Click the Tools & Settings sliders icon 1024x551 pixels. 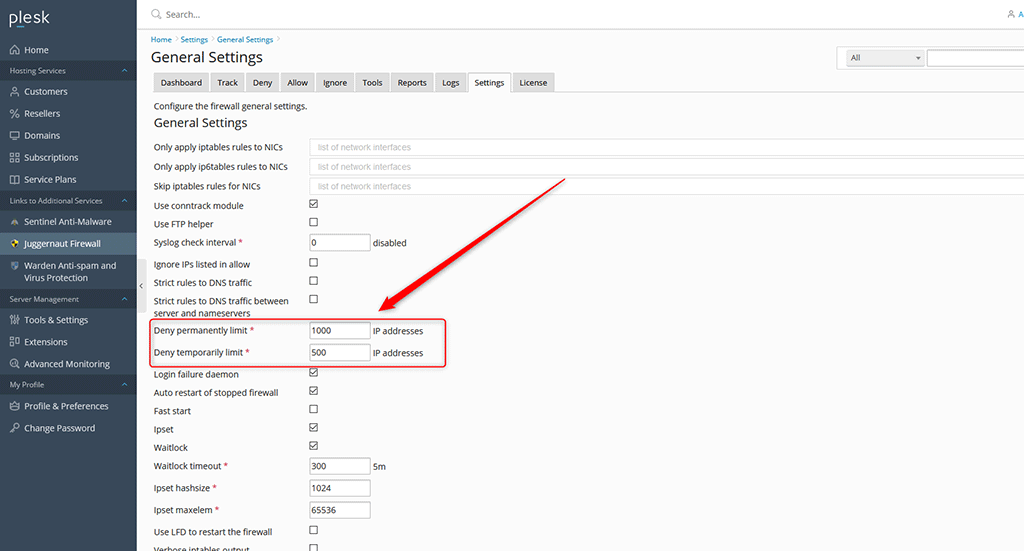14,320
